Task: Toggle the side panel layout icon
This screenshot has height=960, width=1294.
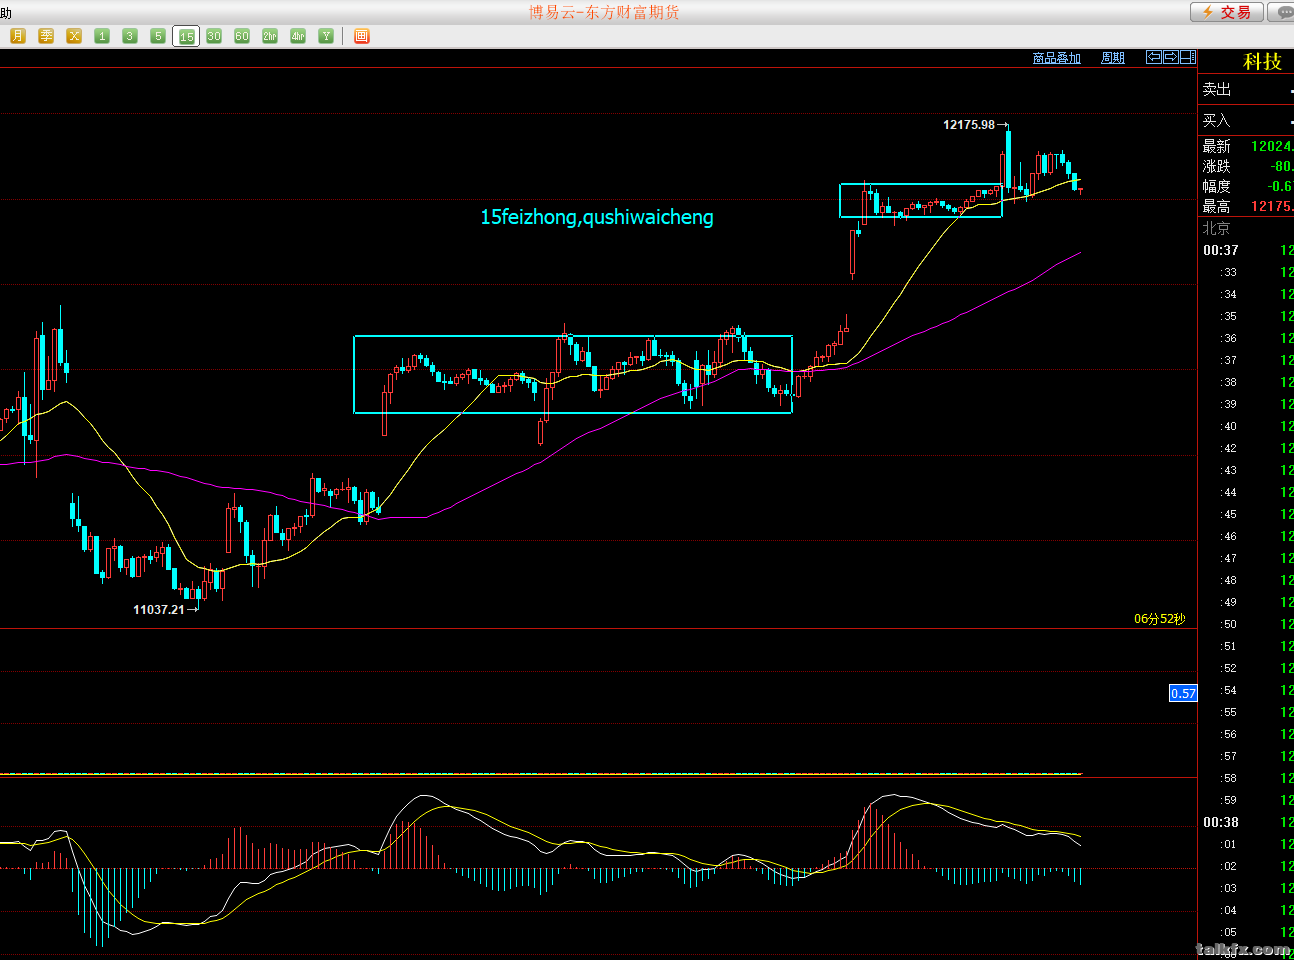Action: coord(1188,57)
